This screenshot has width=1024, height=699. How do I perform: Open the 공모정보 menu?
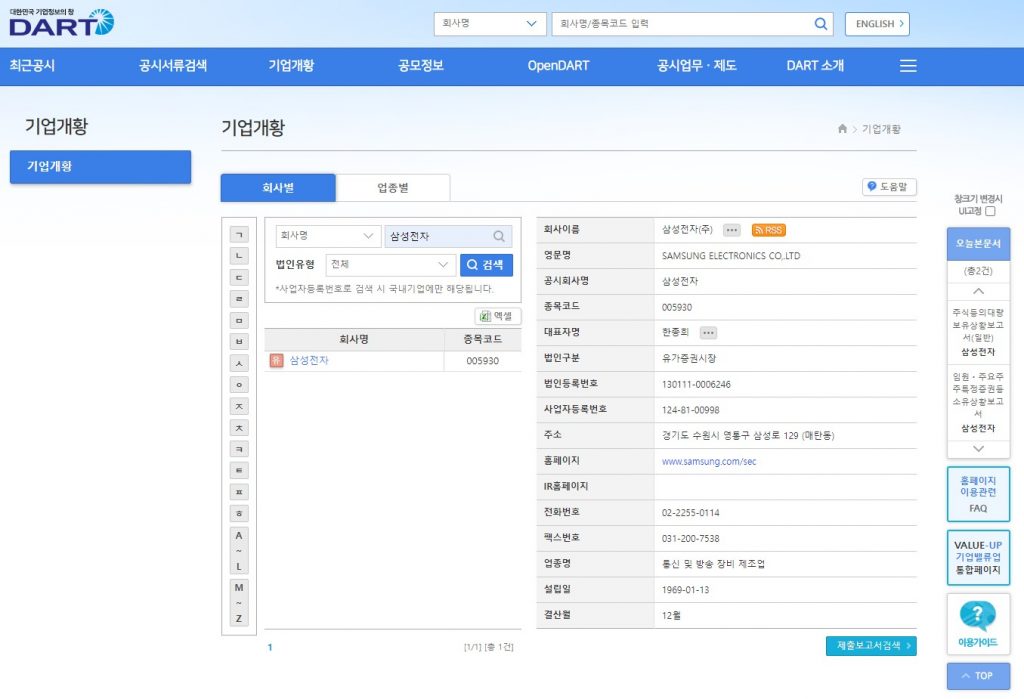(x=421, y=65)
